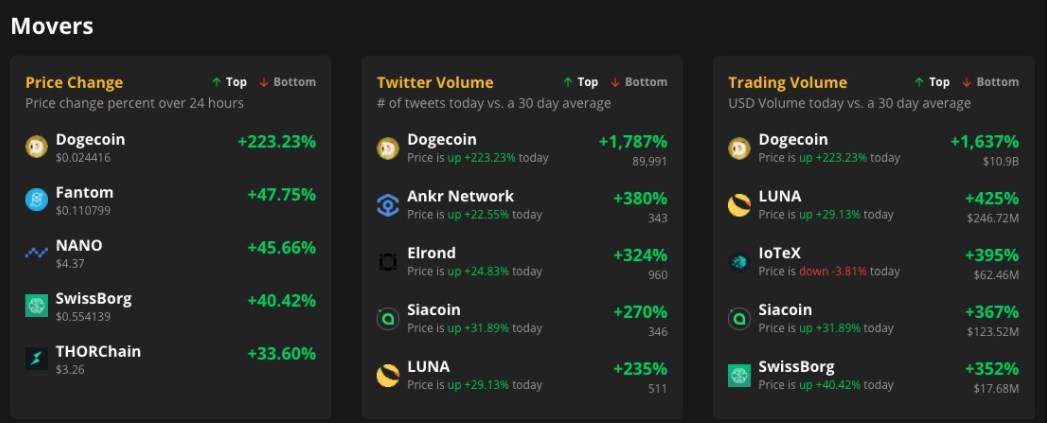Click the NANO coin icon
The image size is (1047, 423).
click(x=37, y=253)
